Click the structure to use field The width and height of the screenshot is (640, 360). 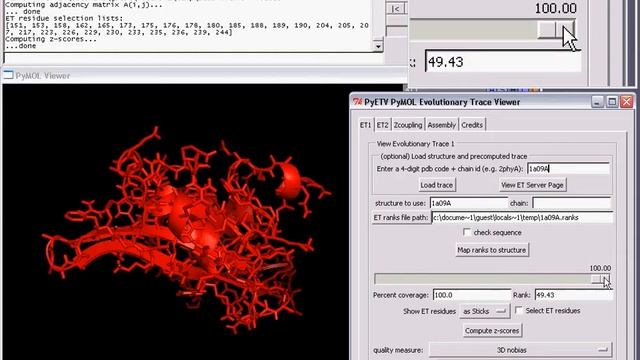[x=469, y=203]
